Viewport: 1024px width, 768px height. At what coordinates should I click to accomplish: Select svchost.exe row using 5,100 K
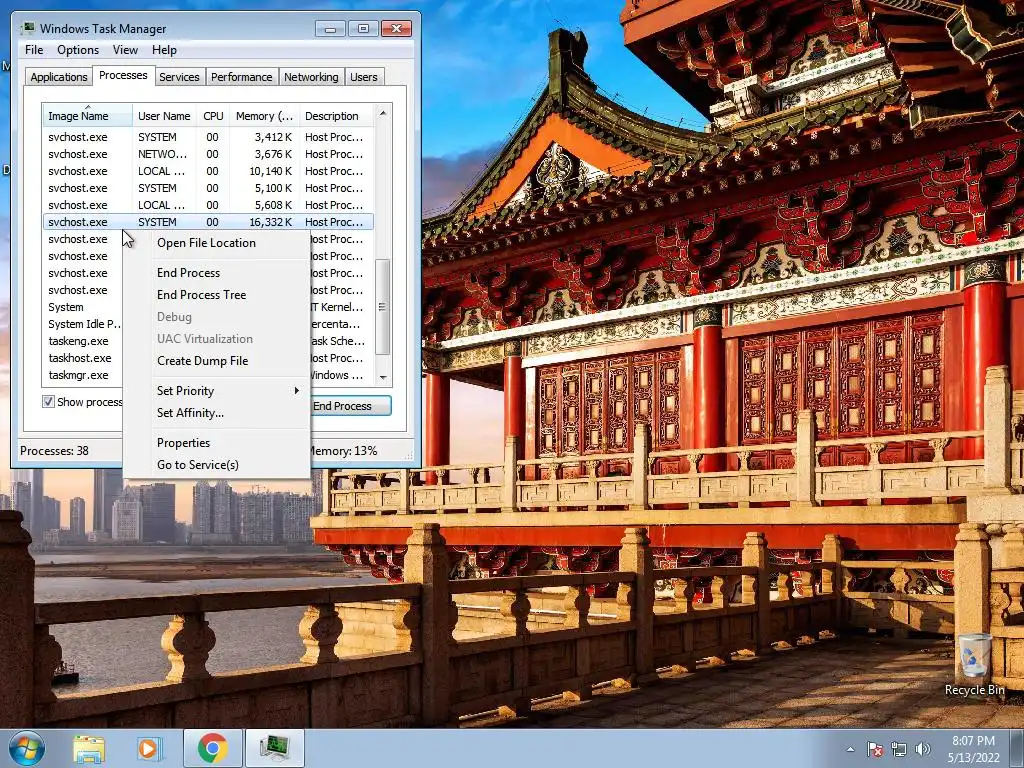[x=208, y=188]
